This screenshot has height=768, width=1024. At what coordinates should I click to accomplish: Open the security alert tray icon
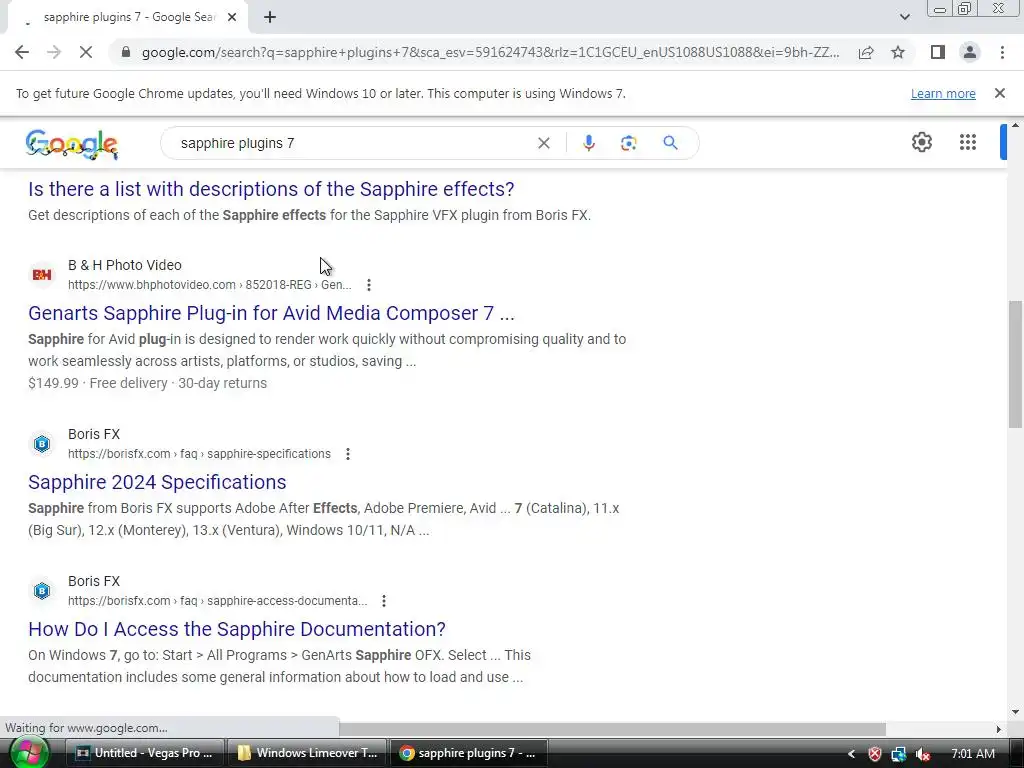click(874, 754)
